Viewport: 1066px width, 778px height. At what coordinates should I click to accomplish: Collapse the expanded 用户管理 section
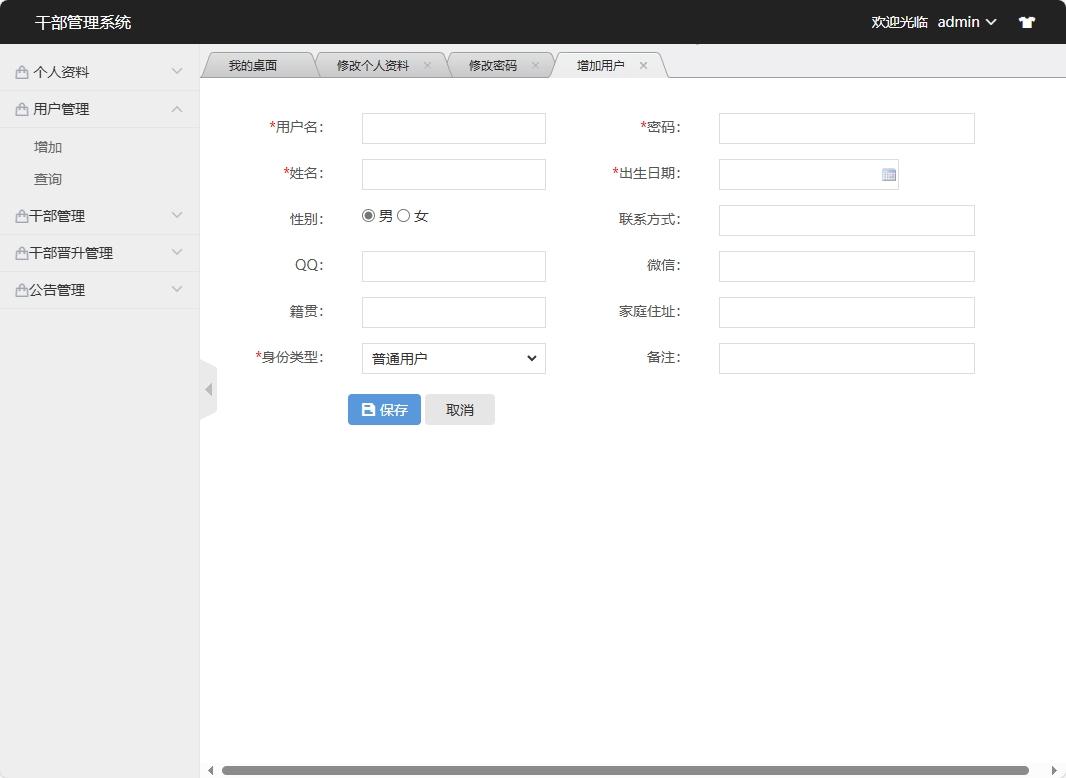point(177,109)
